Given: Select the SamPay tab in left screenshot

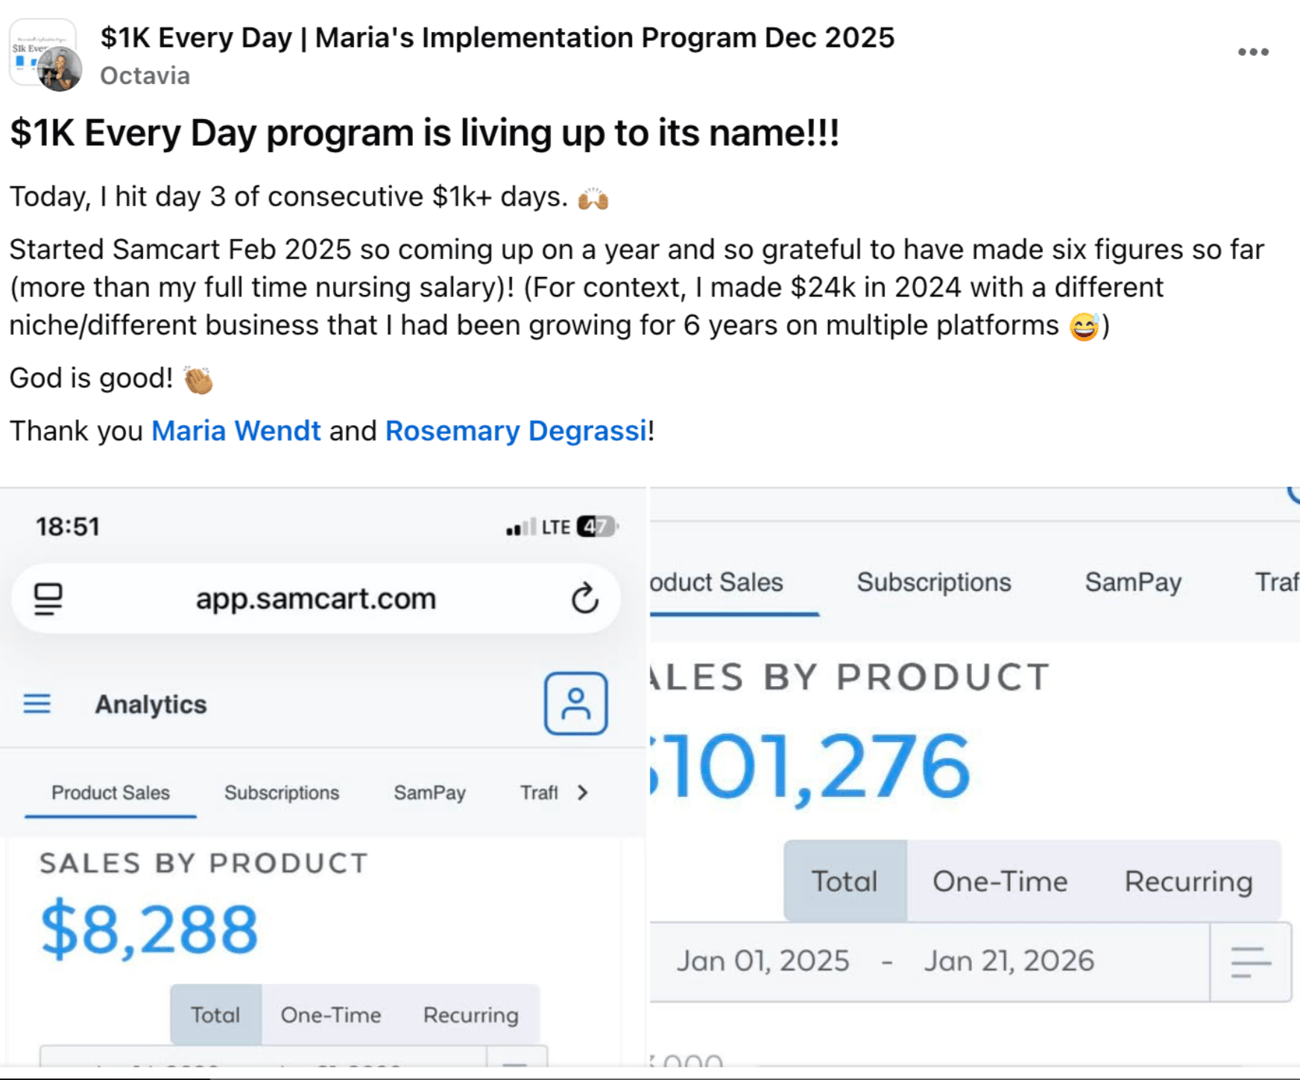Looking at the screenshot, I should (x=429, y=793).
